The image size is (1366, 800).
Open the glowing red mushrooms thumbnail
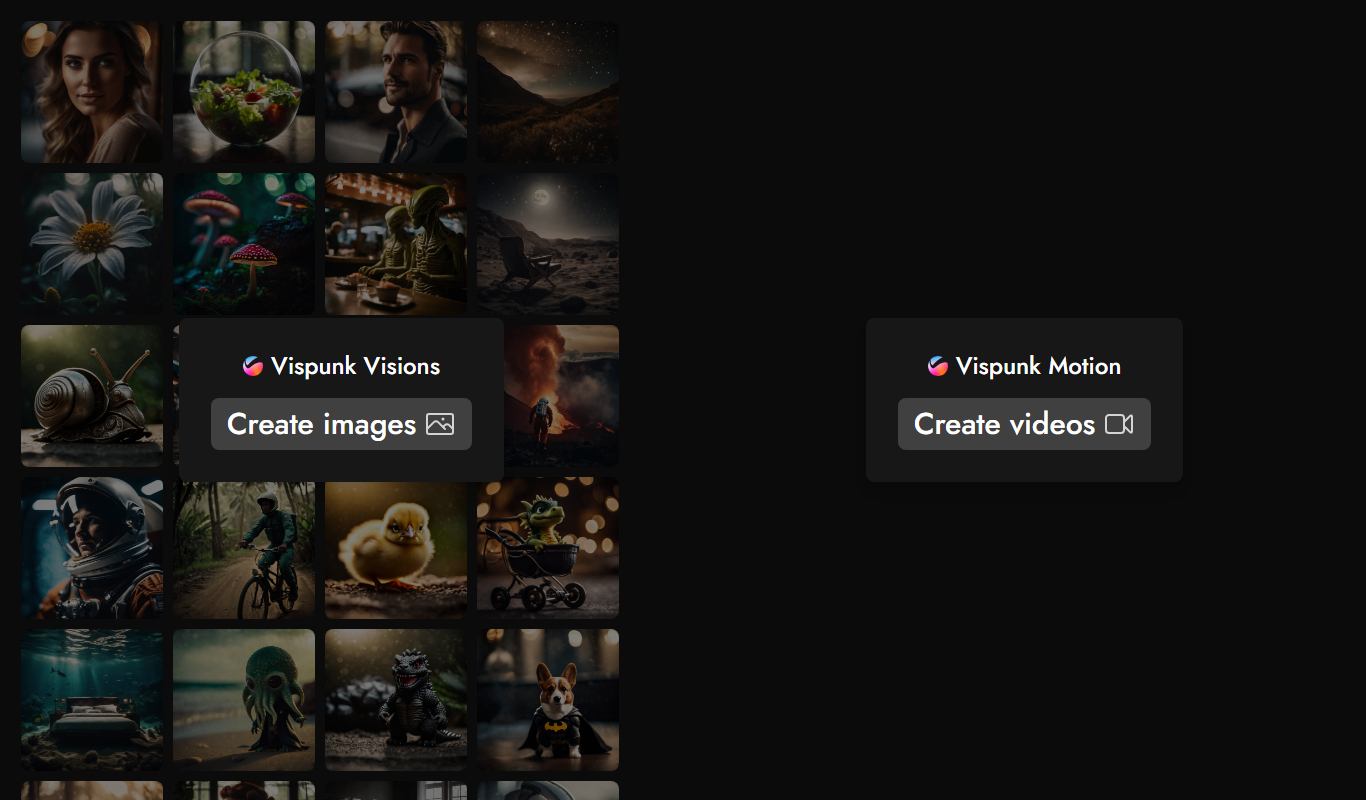tap(244, 244)
